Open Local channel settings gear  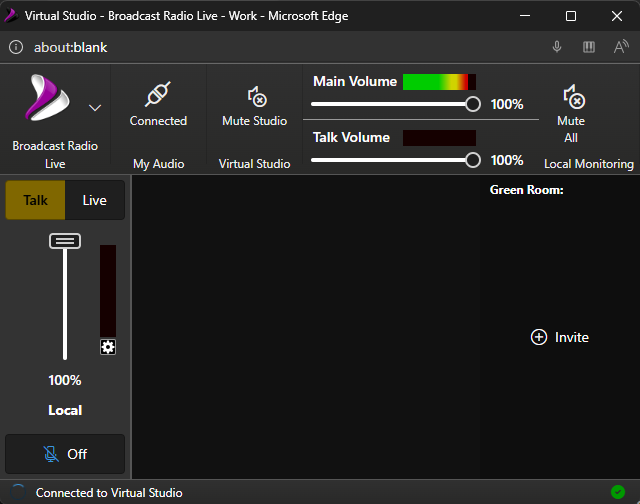tap(108, 347)
